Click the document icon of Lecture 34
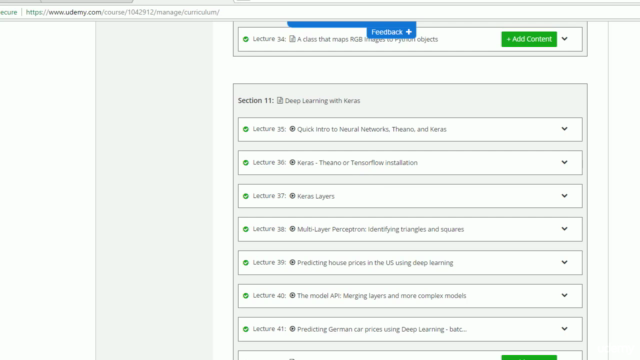Image resolution: width=640 pixels, height=360 pixels. tap(292, 39)
